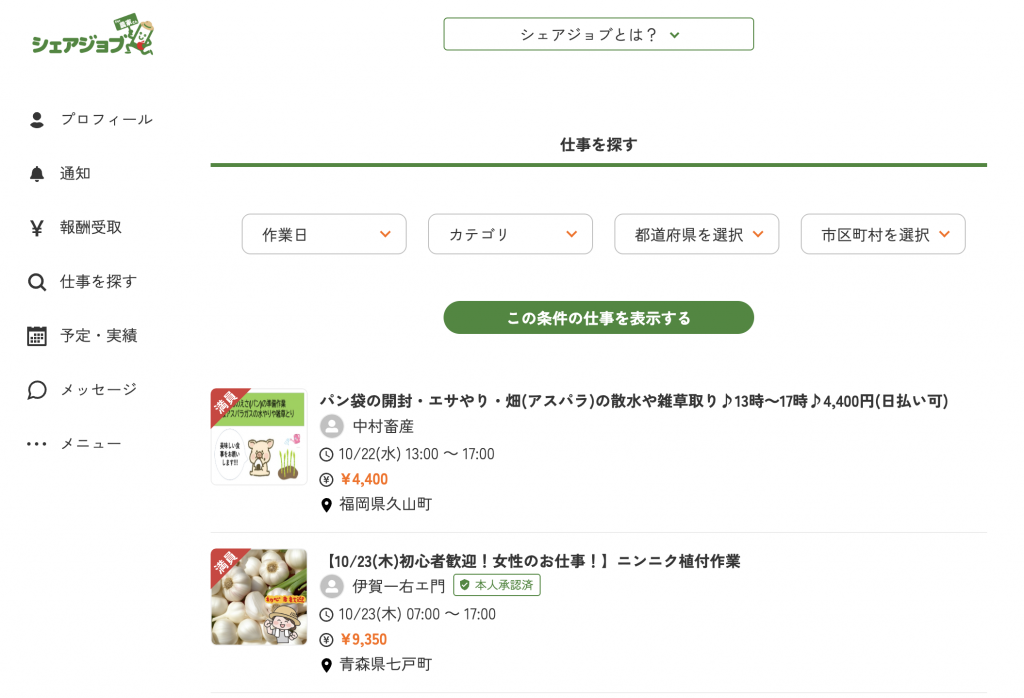
Task: Click the 中村畜産 user avatar
Action: pyautogui.click(x=332, y=427)
